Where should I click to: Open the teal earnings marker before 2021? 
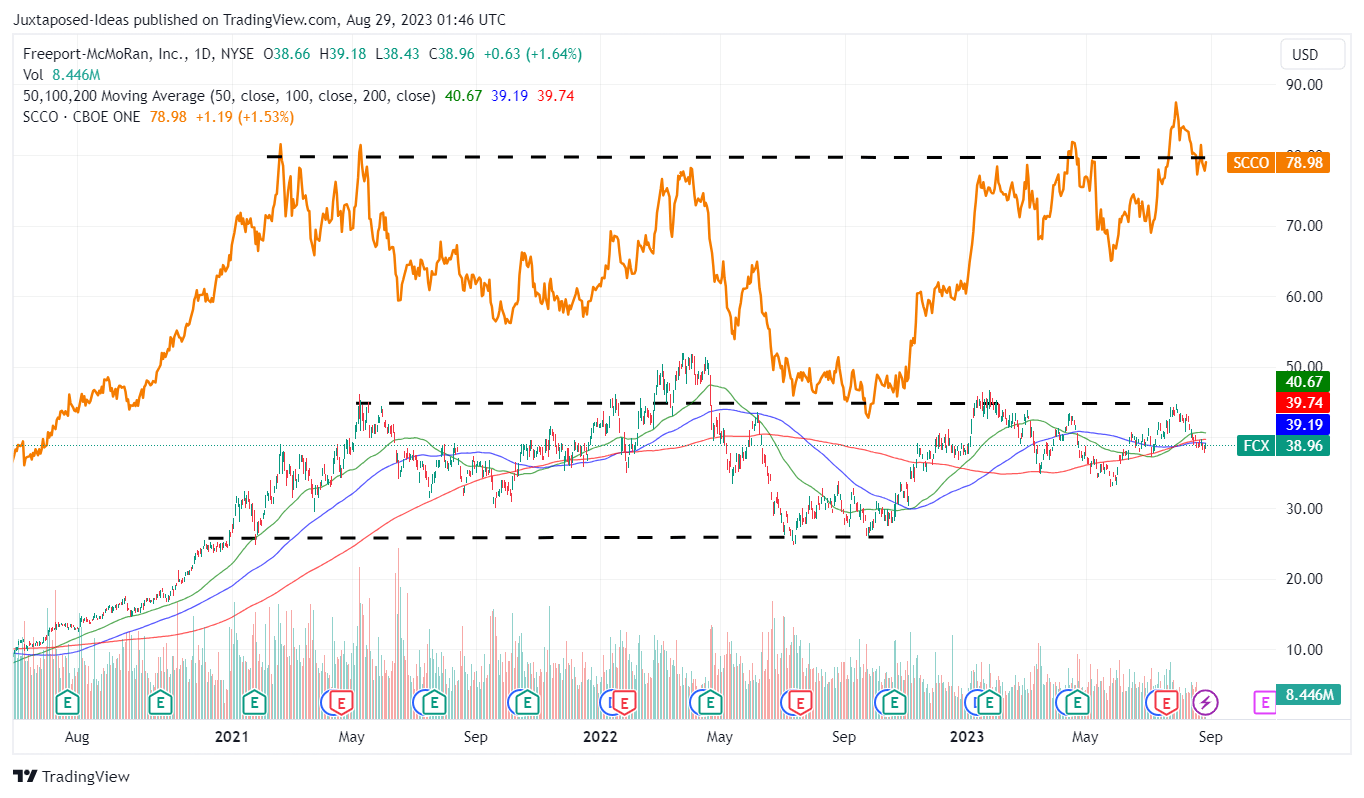coord(159,703)
